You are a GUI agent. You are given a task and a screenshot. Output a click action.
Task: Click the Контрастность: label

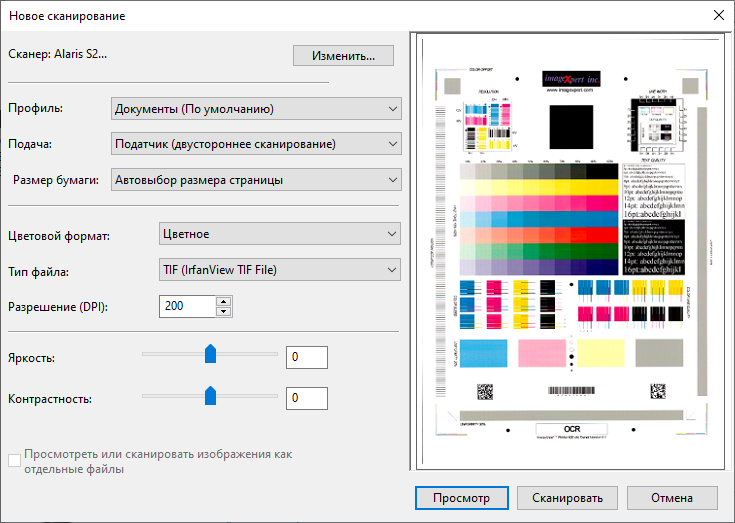(x=50, y=399)
